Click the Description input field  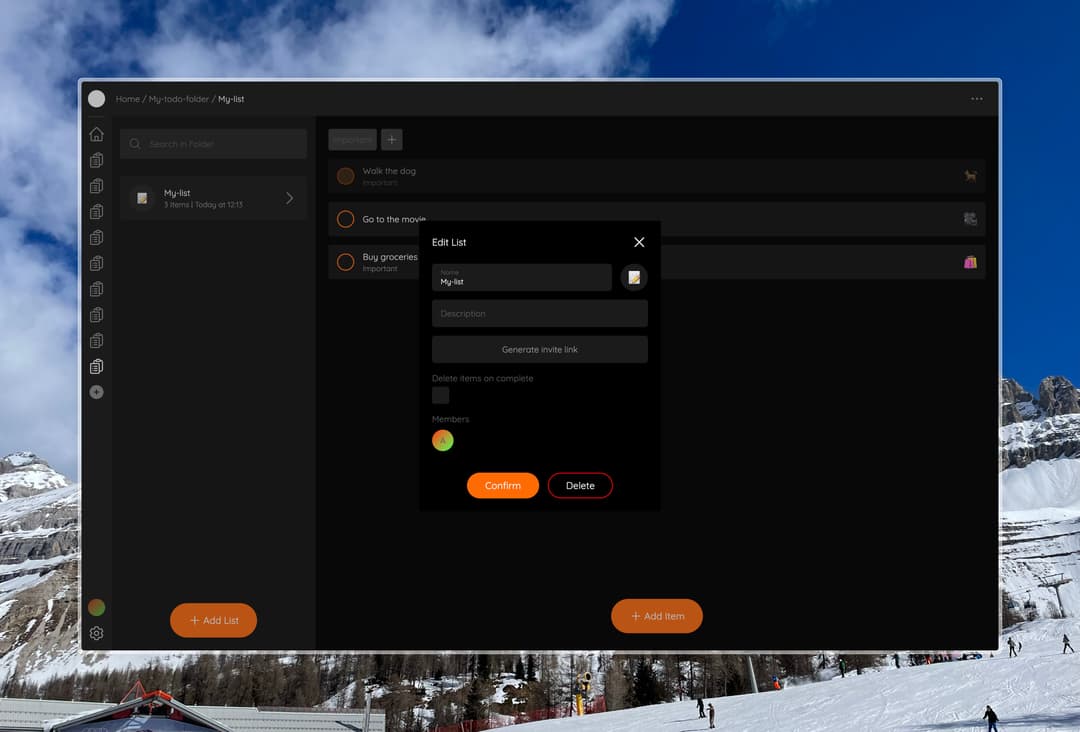pyautogui.click(x=539, y=313)
